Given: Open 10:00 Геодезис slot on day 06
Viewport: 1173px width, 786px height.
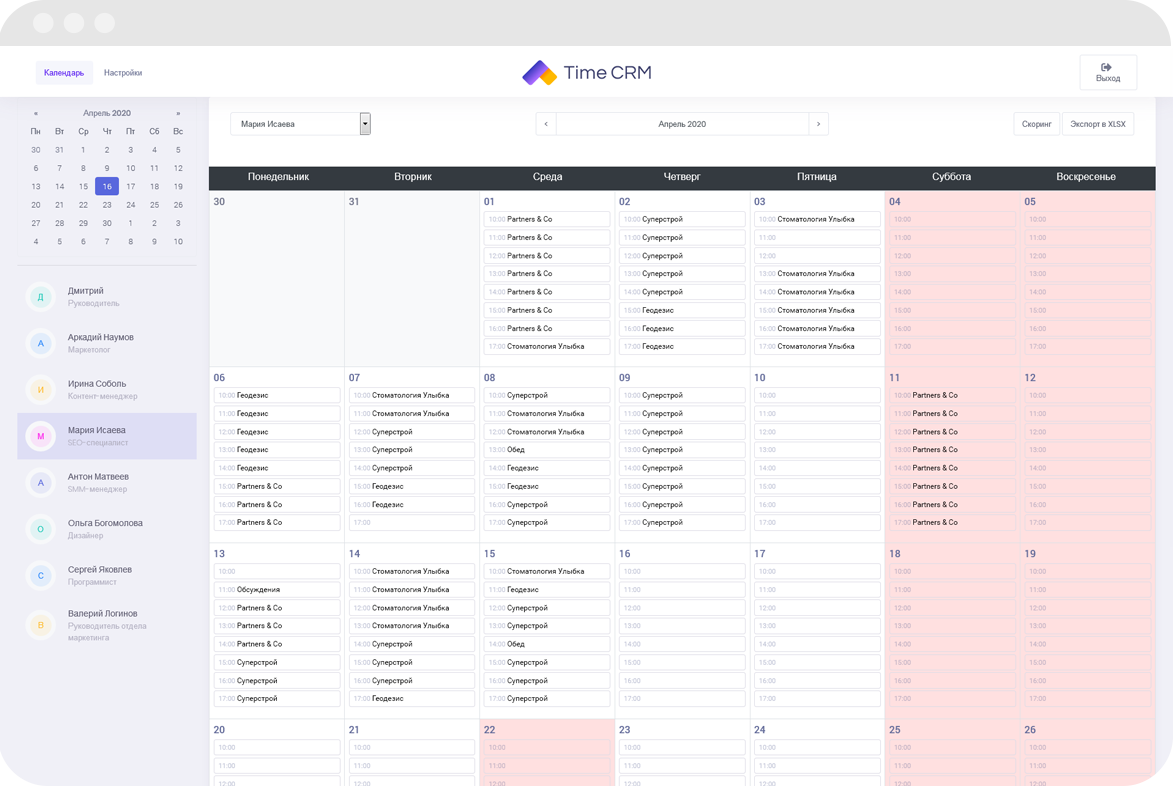Looking at the screenshot, I should 277,395.
